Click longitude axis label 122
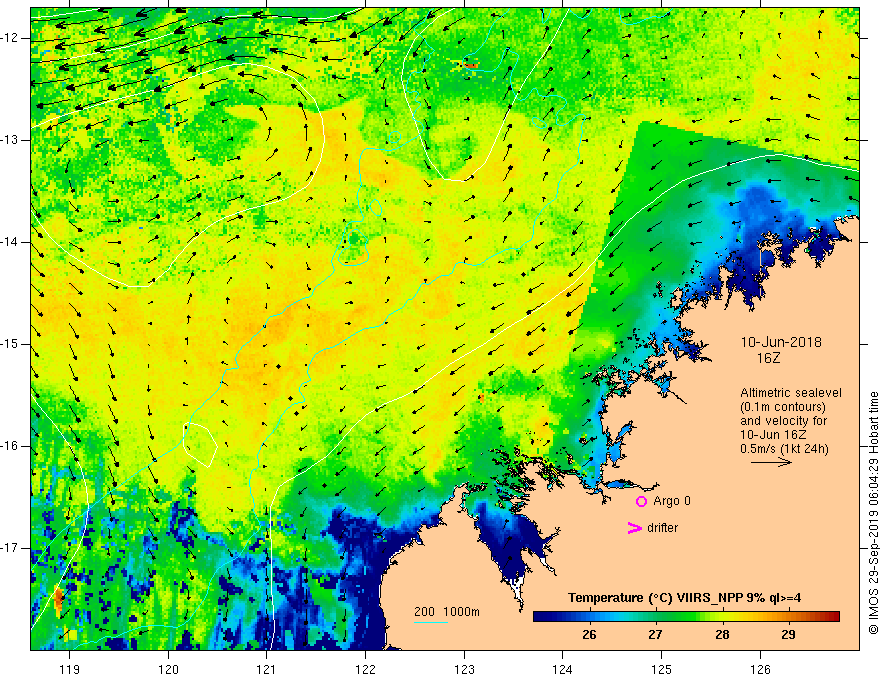The height and width of the screenshot is (680, 880). pos(365,669)
